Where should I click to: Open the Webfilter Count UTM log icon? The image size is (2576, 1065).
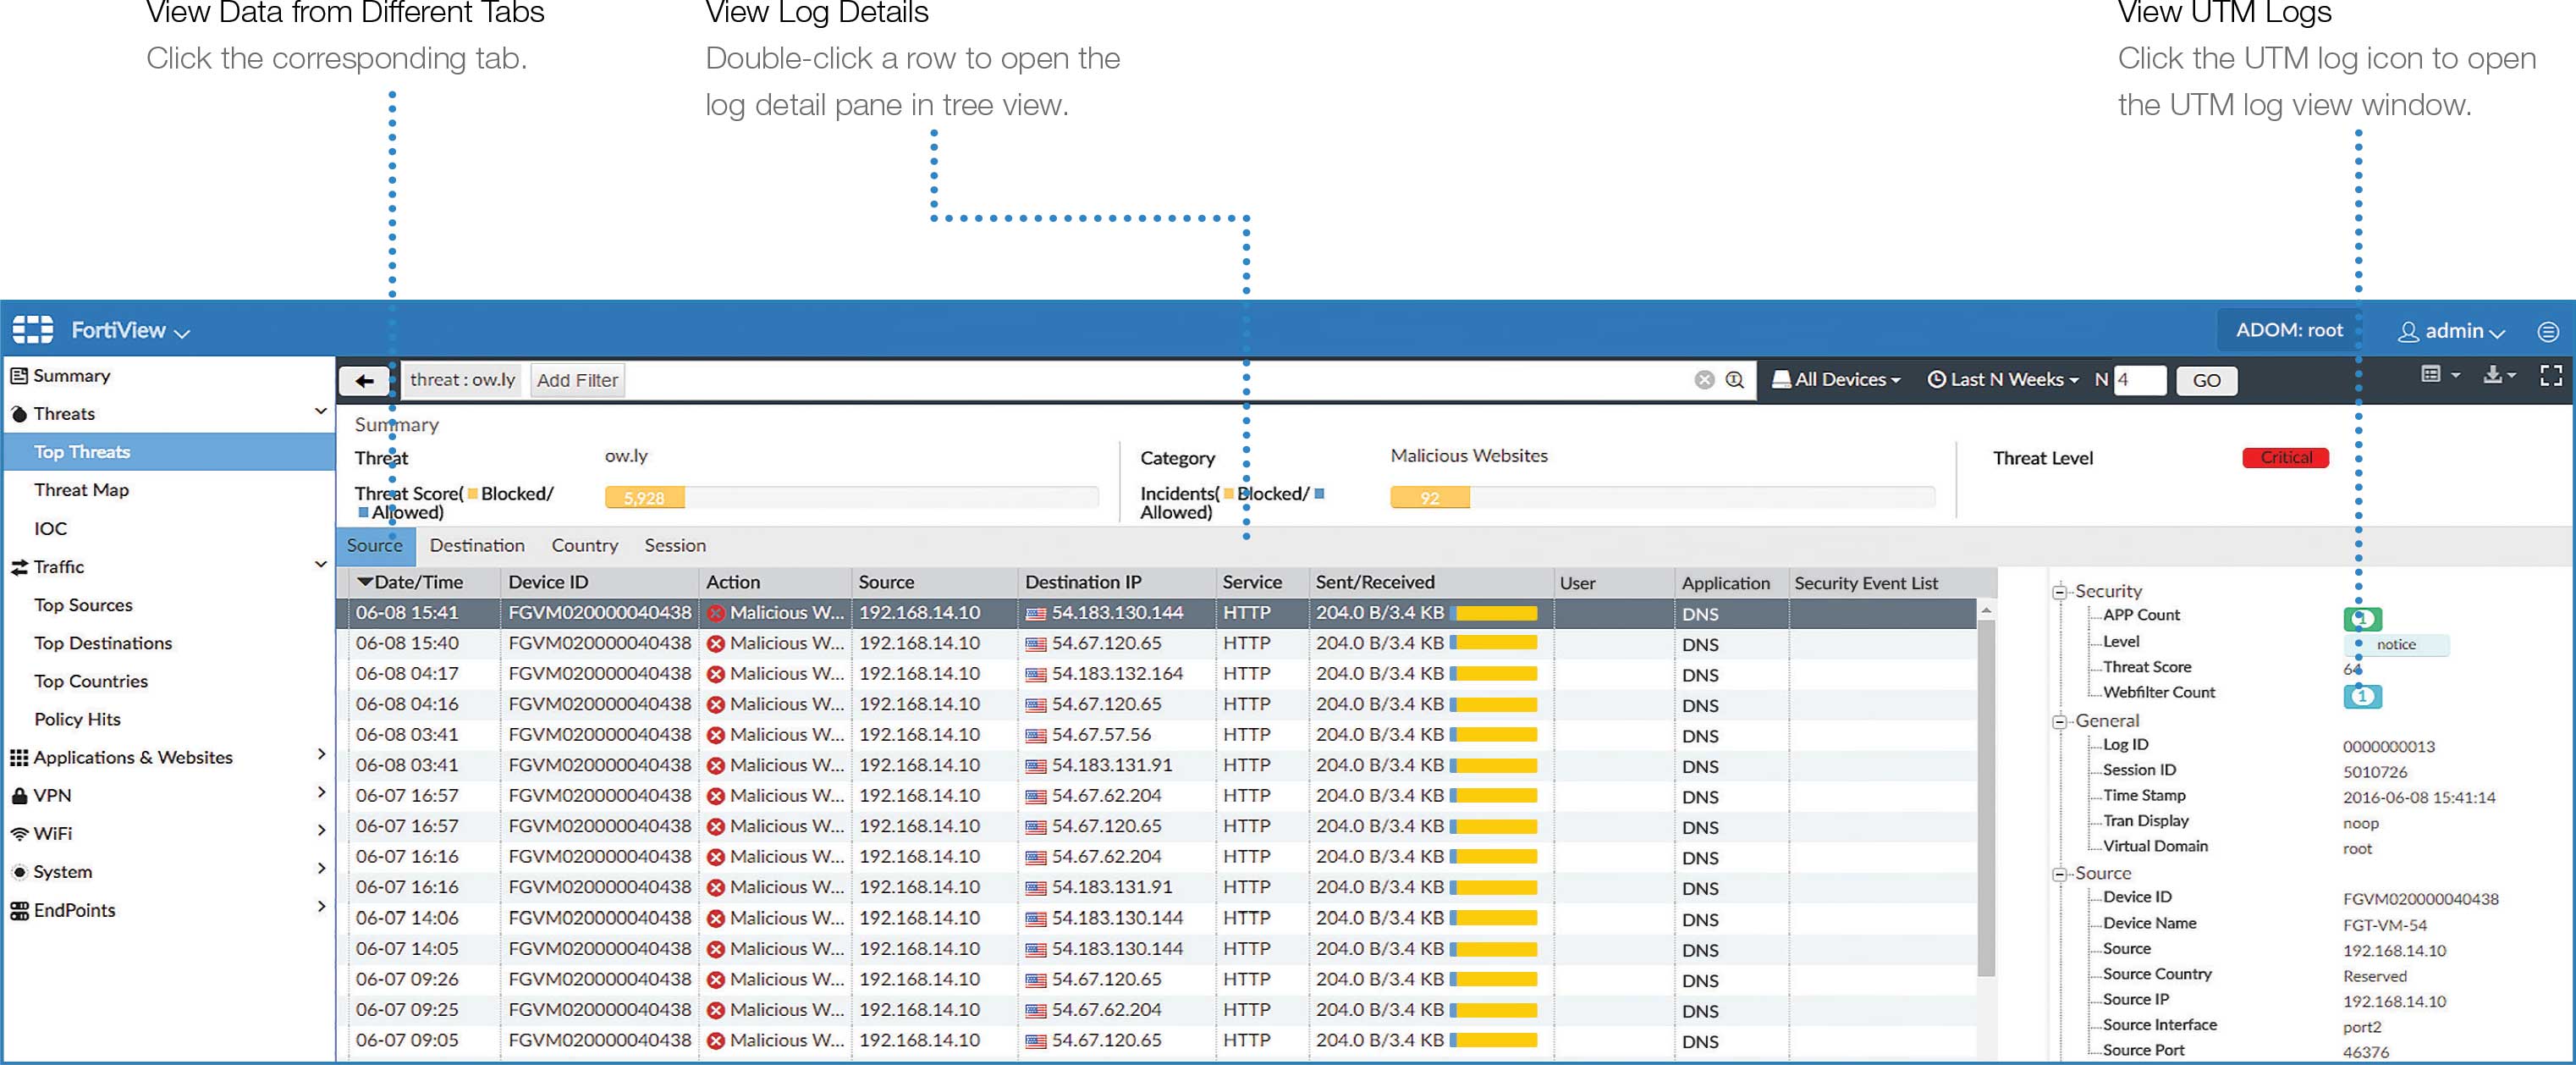2362,696
